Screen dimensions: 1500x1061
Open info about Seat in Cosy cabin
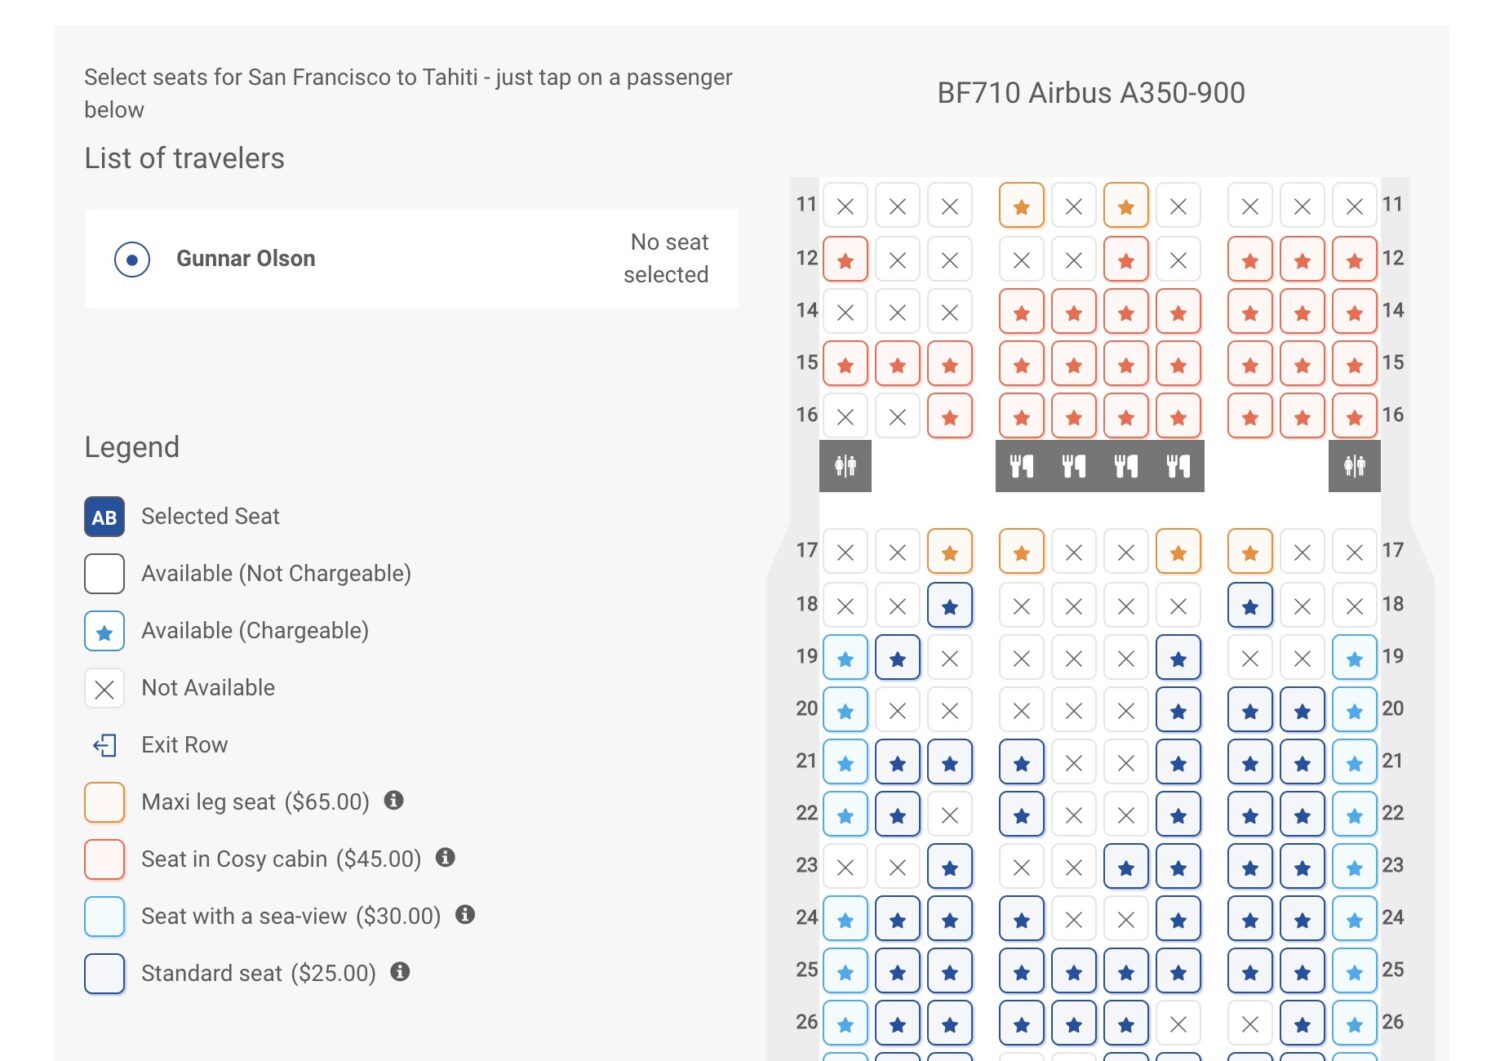(x=447, y=858)
